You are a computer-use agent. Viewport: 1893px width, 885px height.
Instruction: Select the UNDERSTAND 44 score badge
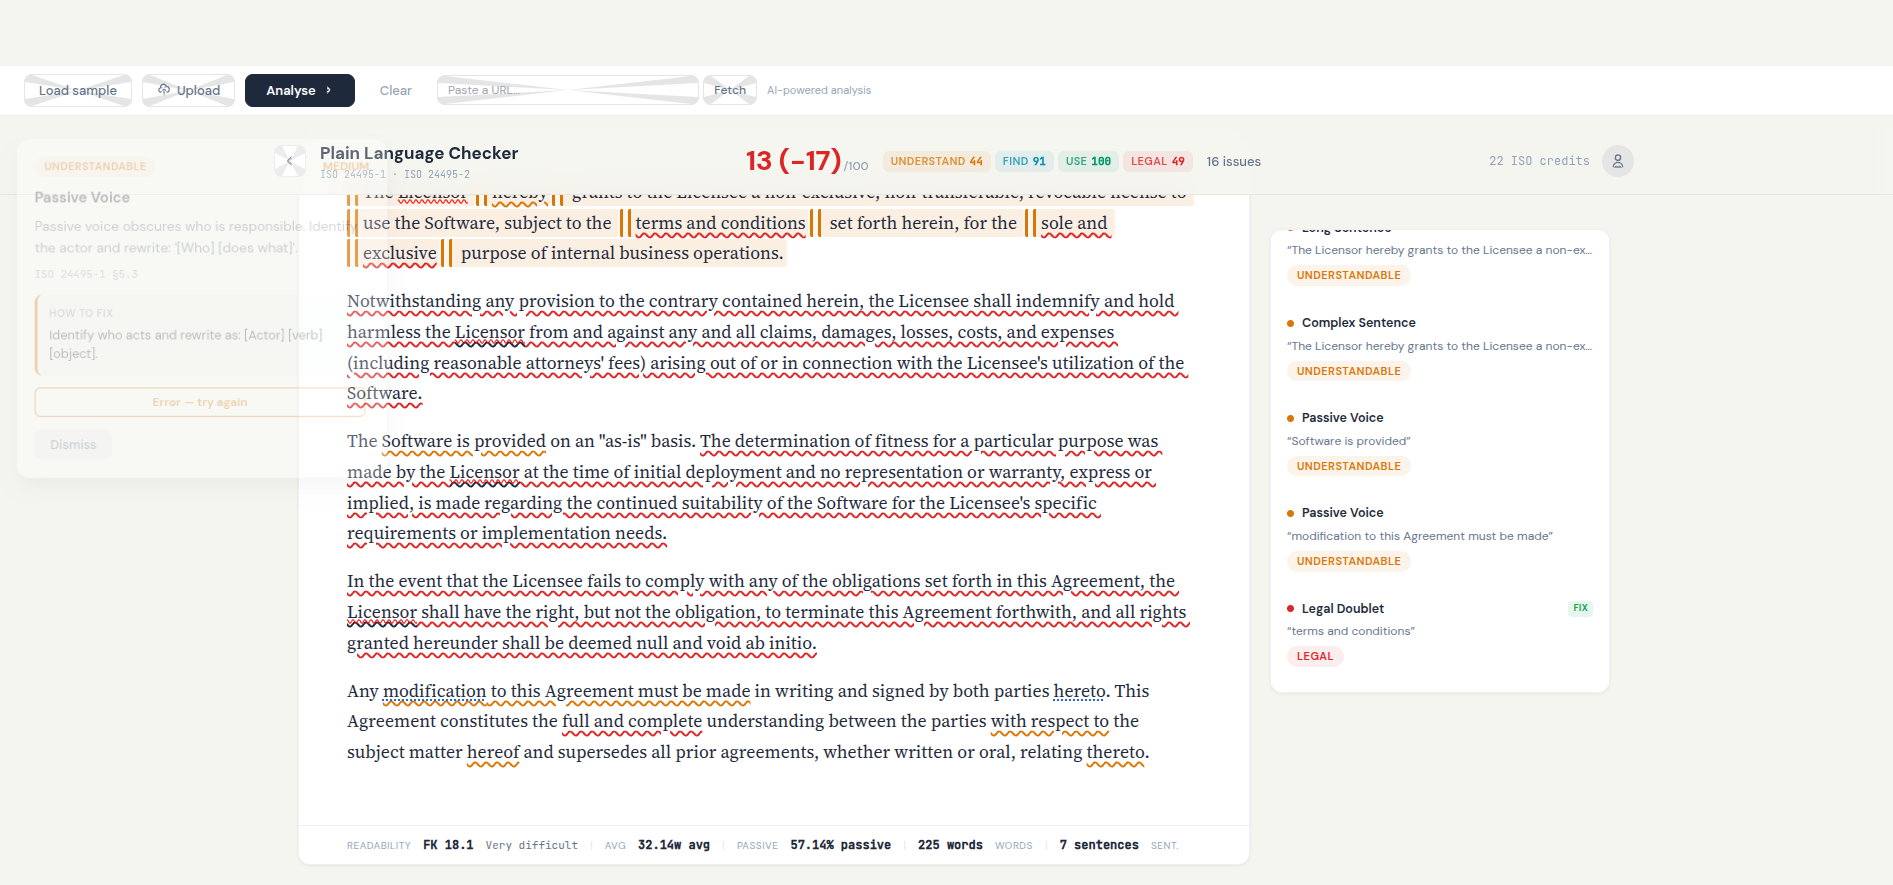[x=937, y=161]
